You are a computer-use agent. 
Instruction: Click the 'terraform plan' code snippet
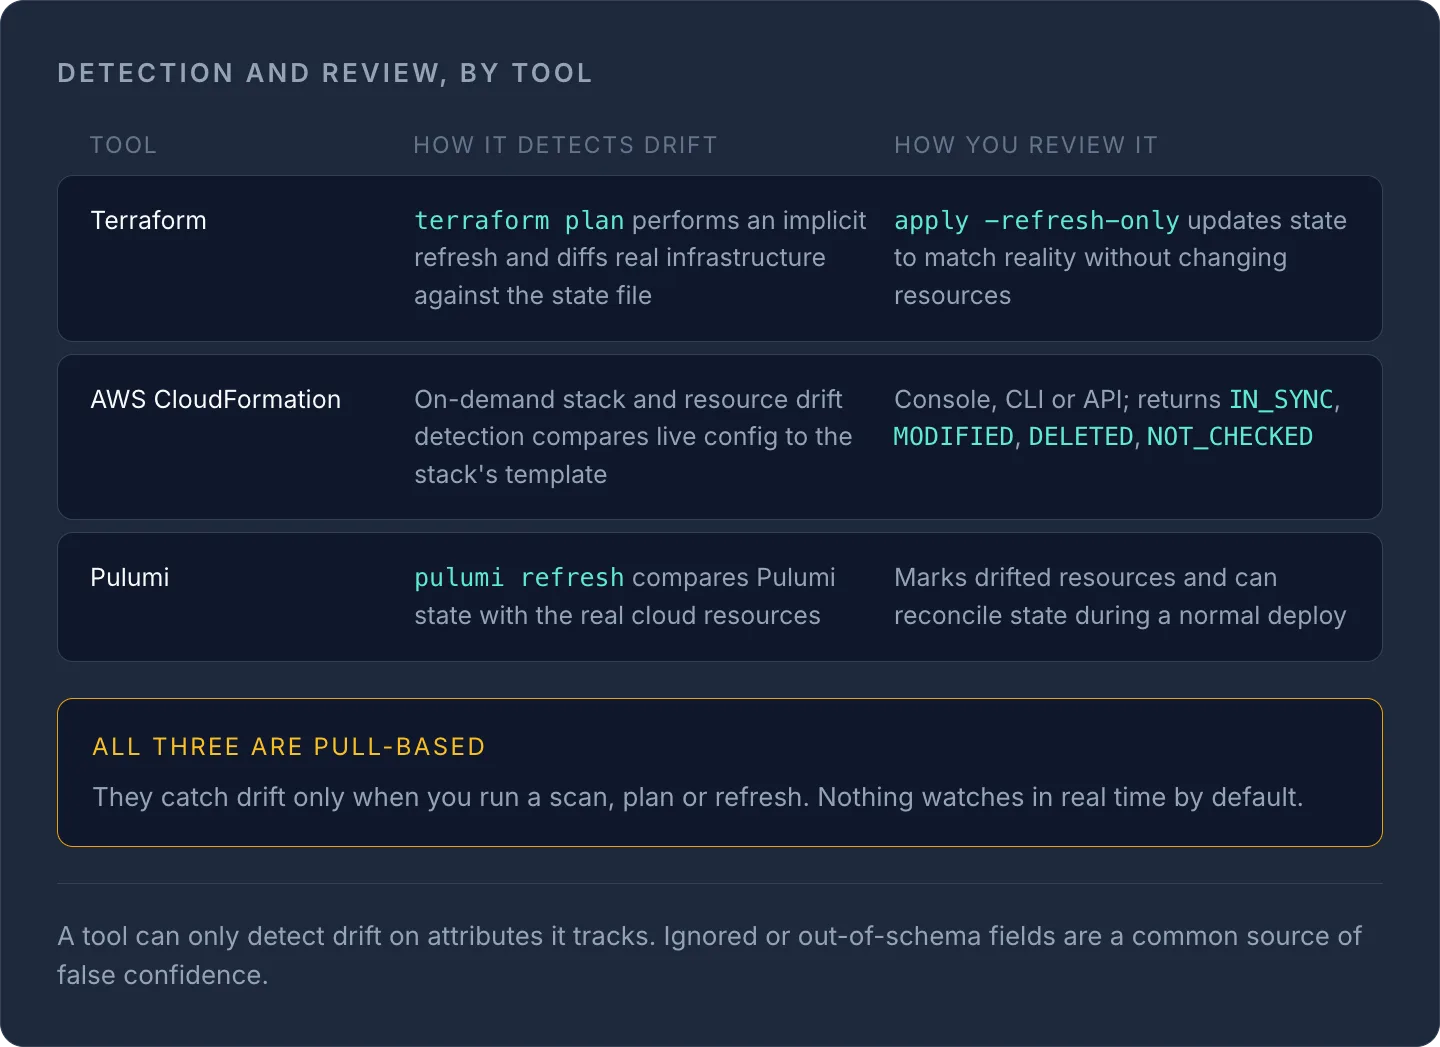point(519,220)
